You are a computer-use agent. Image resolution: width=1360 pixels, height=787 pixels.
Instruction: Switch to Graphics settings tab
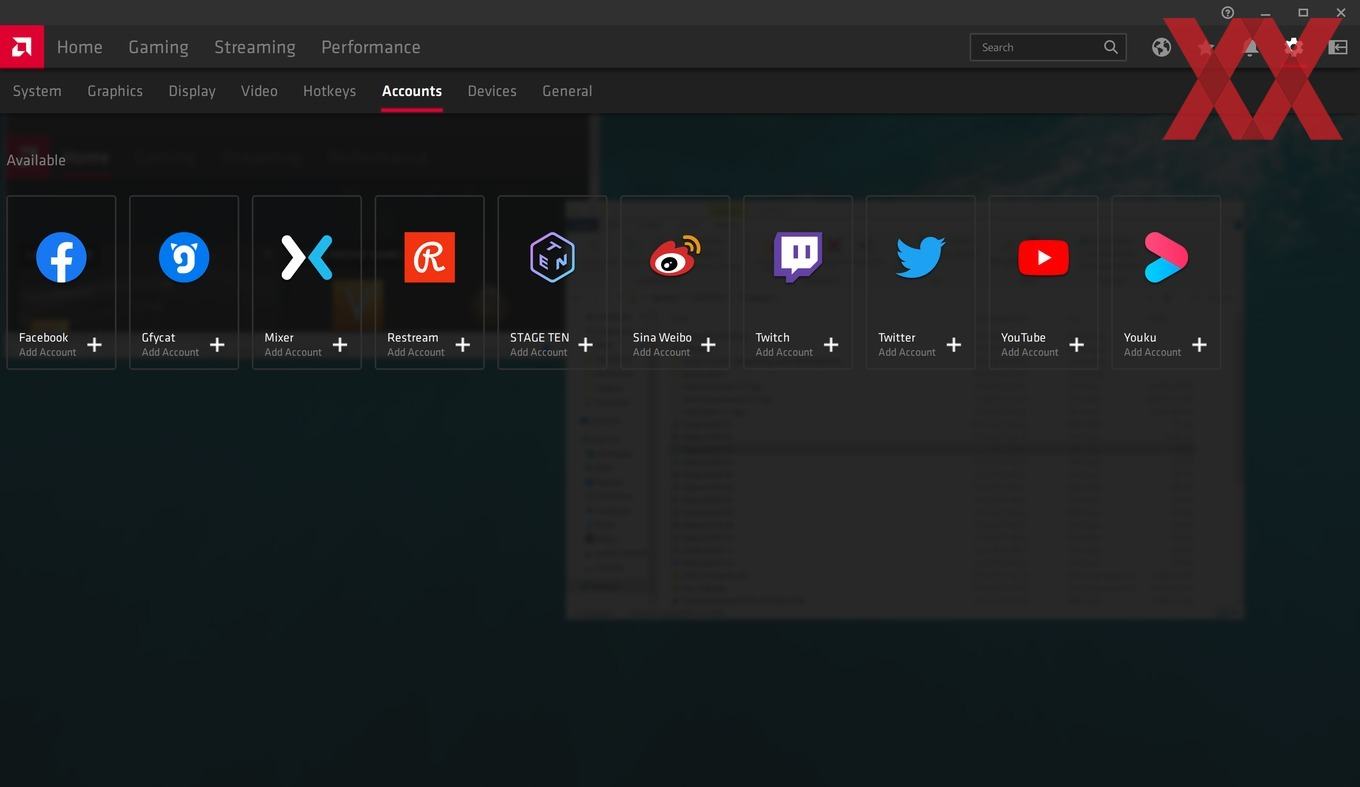(x=115, y=91)
